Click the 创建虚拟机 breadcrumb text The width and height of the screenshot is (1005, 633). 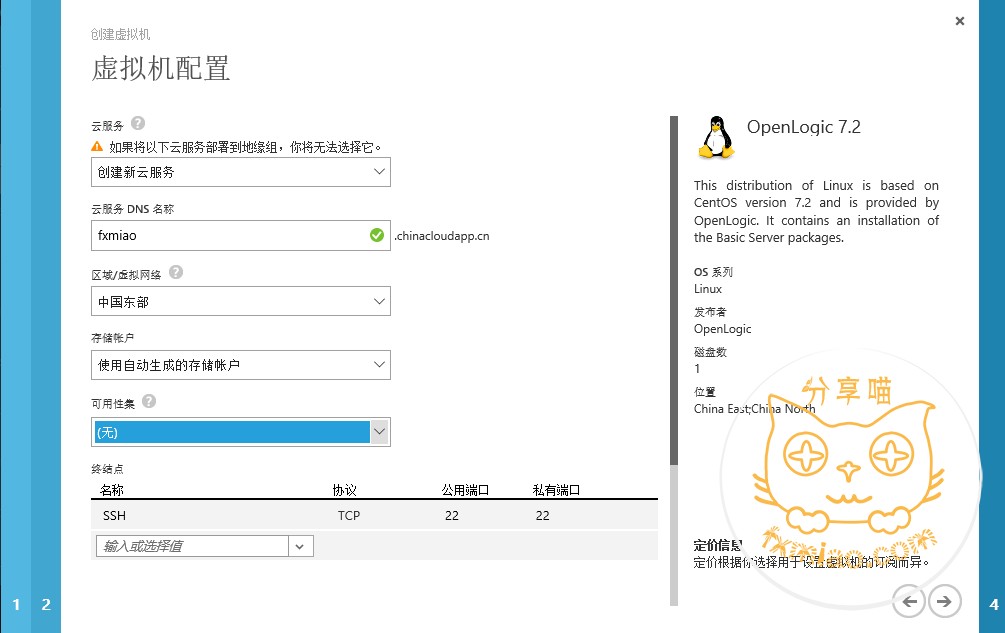point(120,34)
